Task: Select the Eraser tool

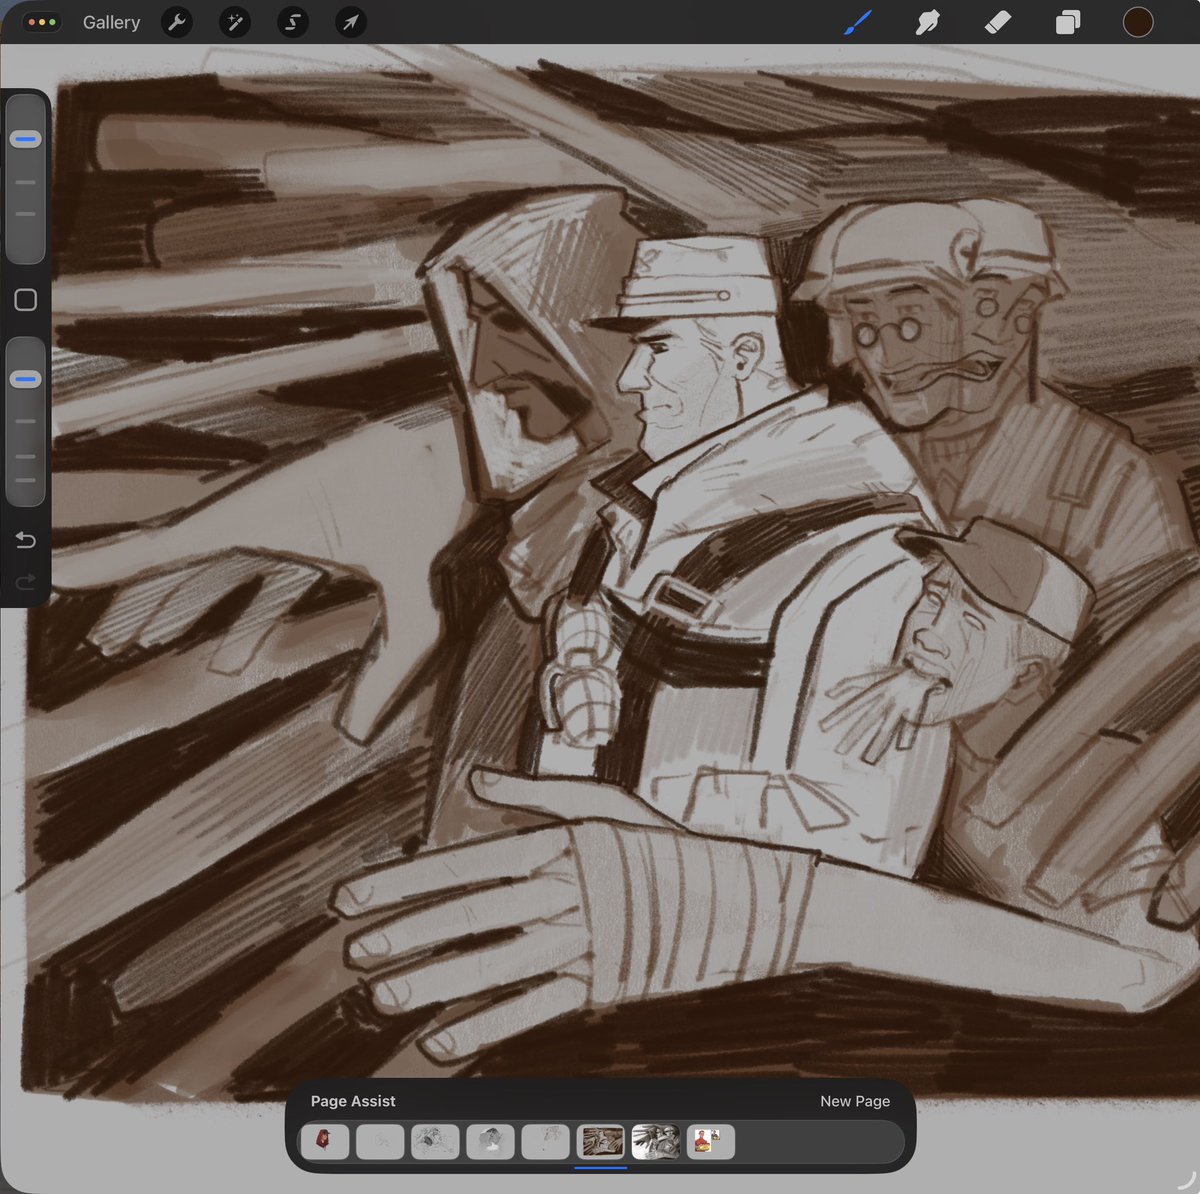Action: pos(998,22)
